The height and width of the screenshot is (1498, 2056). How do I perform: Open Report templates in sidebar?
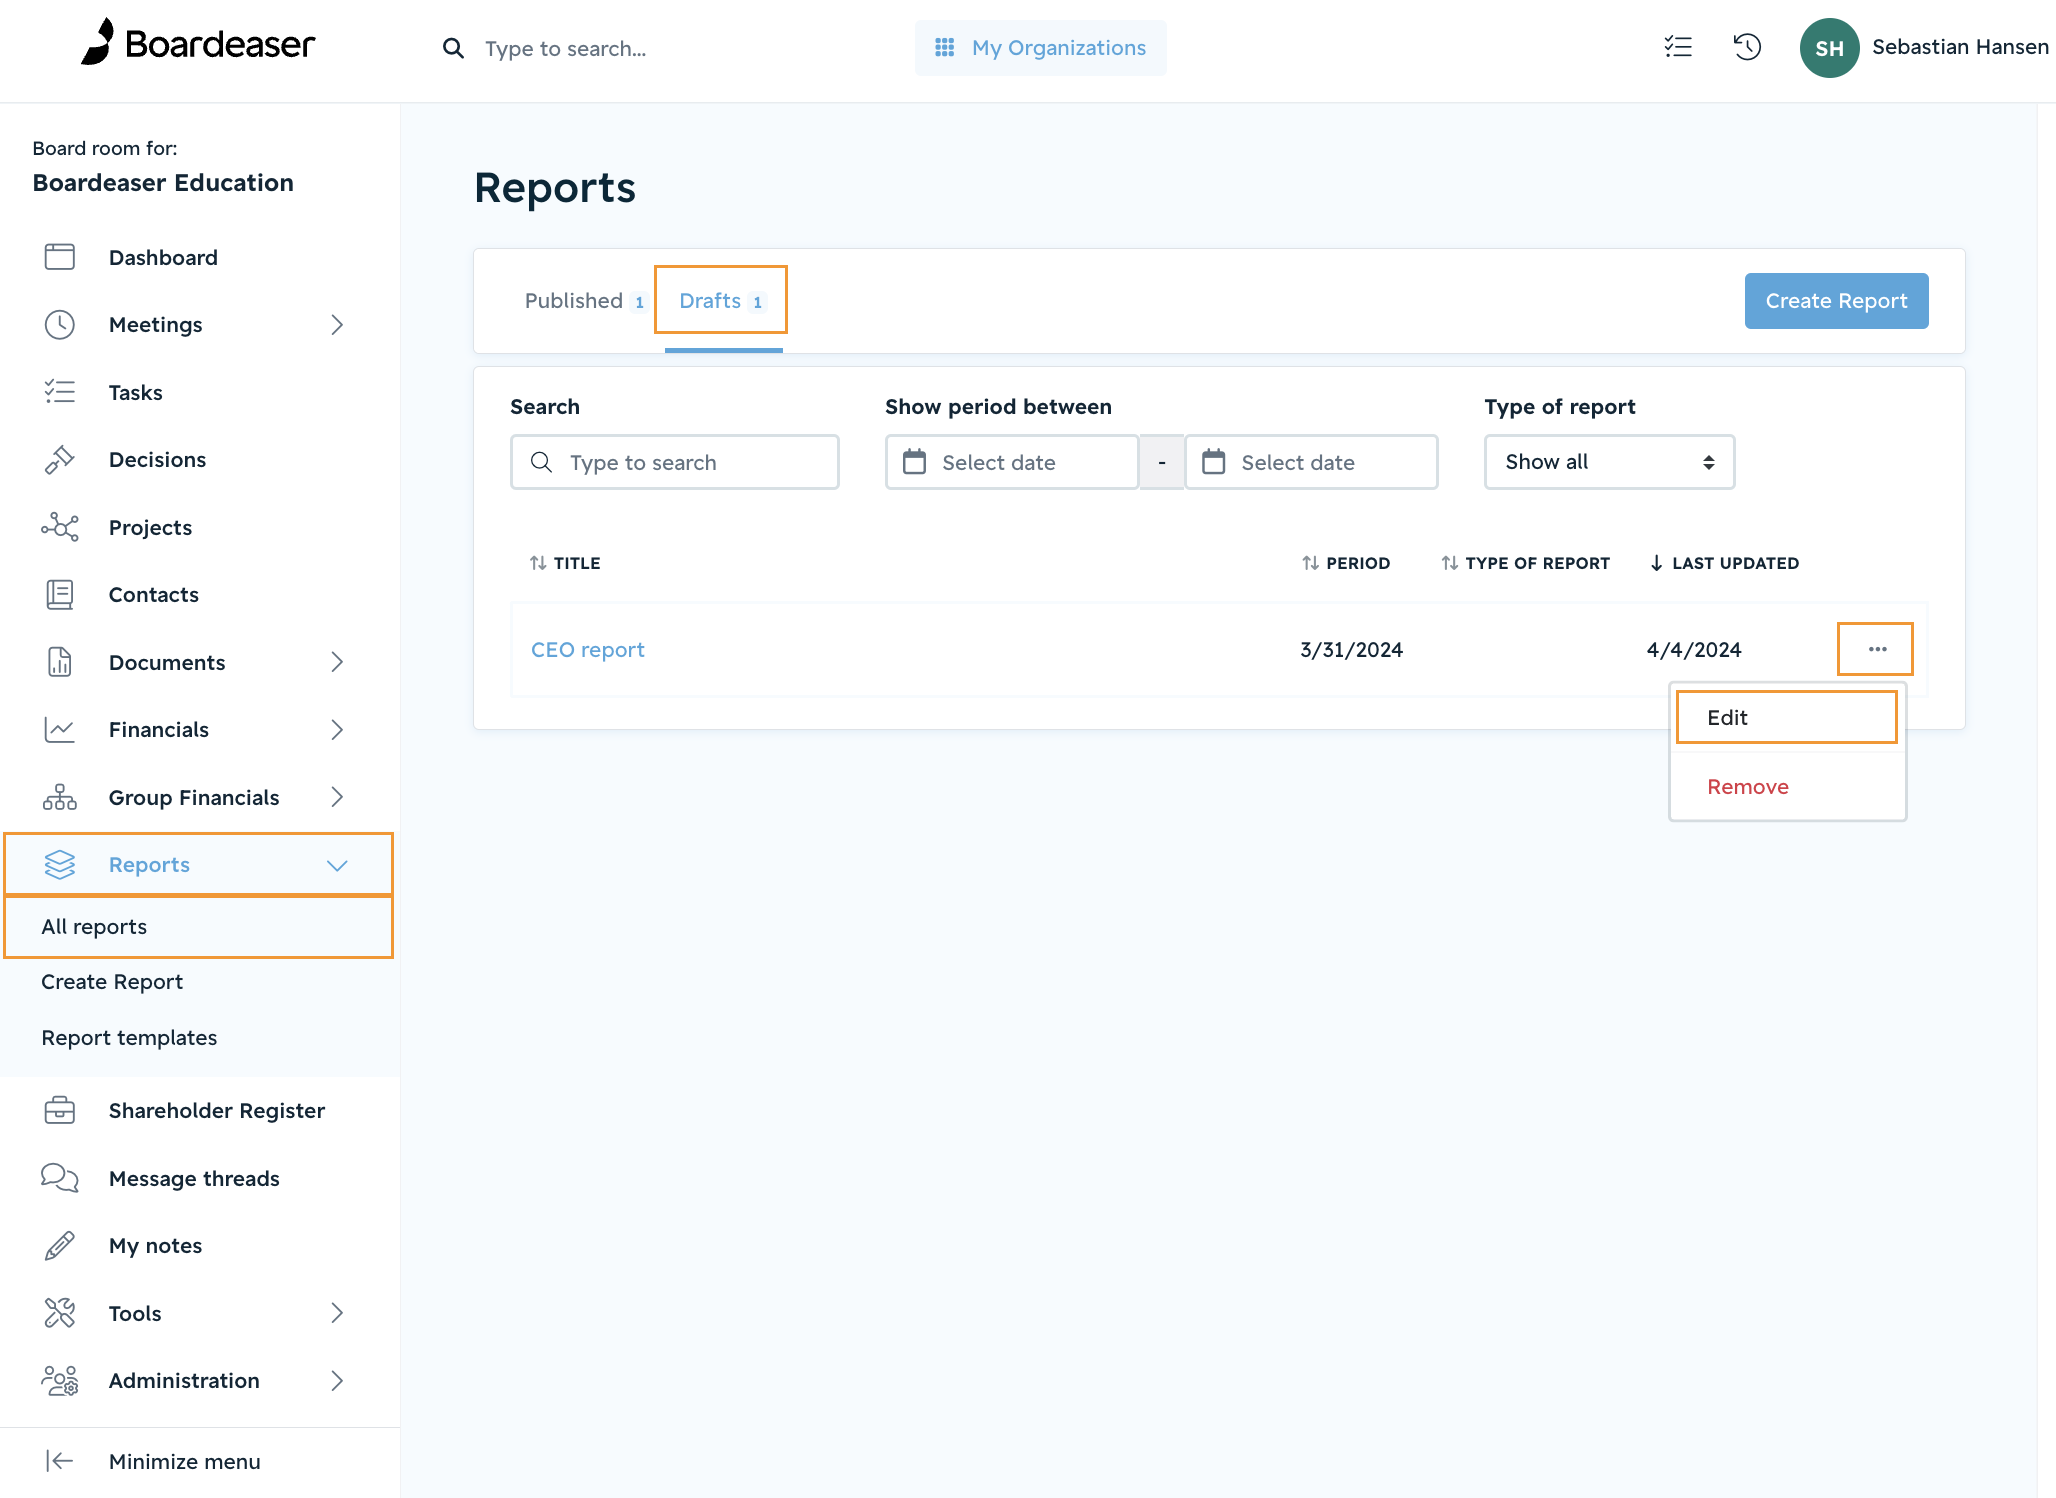(x=129, y=1038)
